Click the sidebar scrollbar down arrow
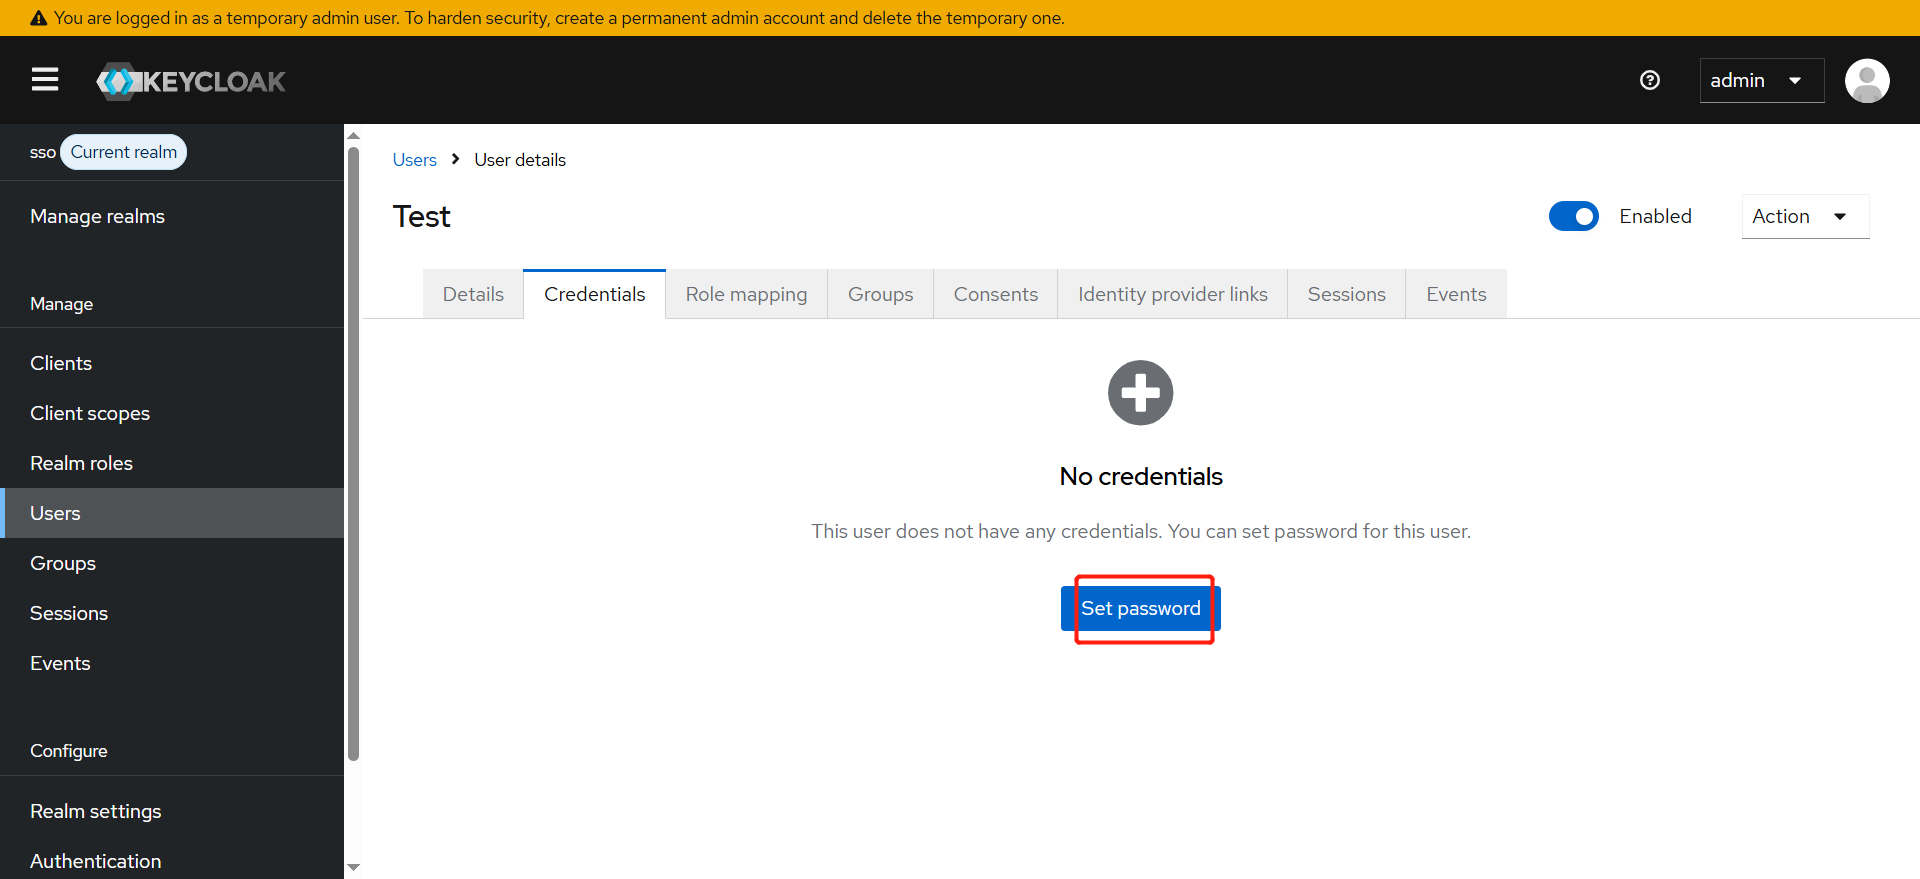1920x879 pixels. (353, 867)
